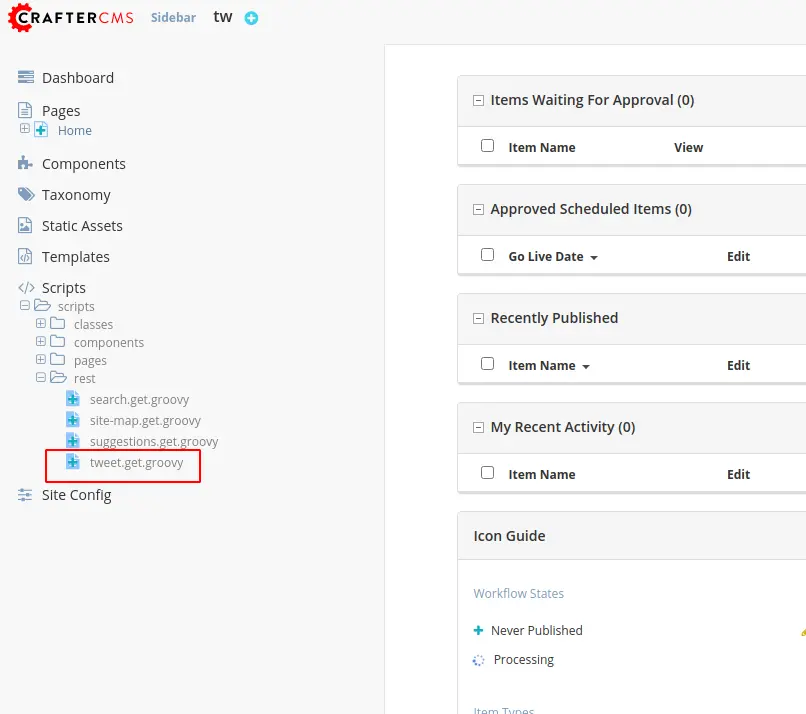Open tweet.get.groovy script
Image resolution: width=806 pixels, height=714 pixels.
click(136, 463)
